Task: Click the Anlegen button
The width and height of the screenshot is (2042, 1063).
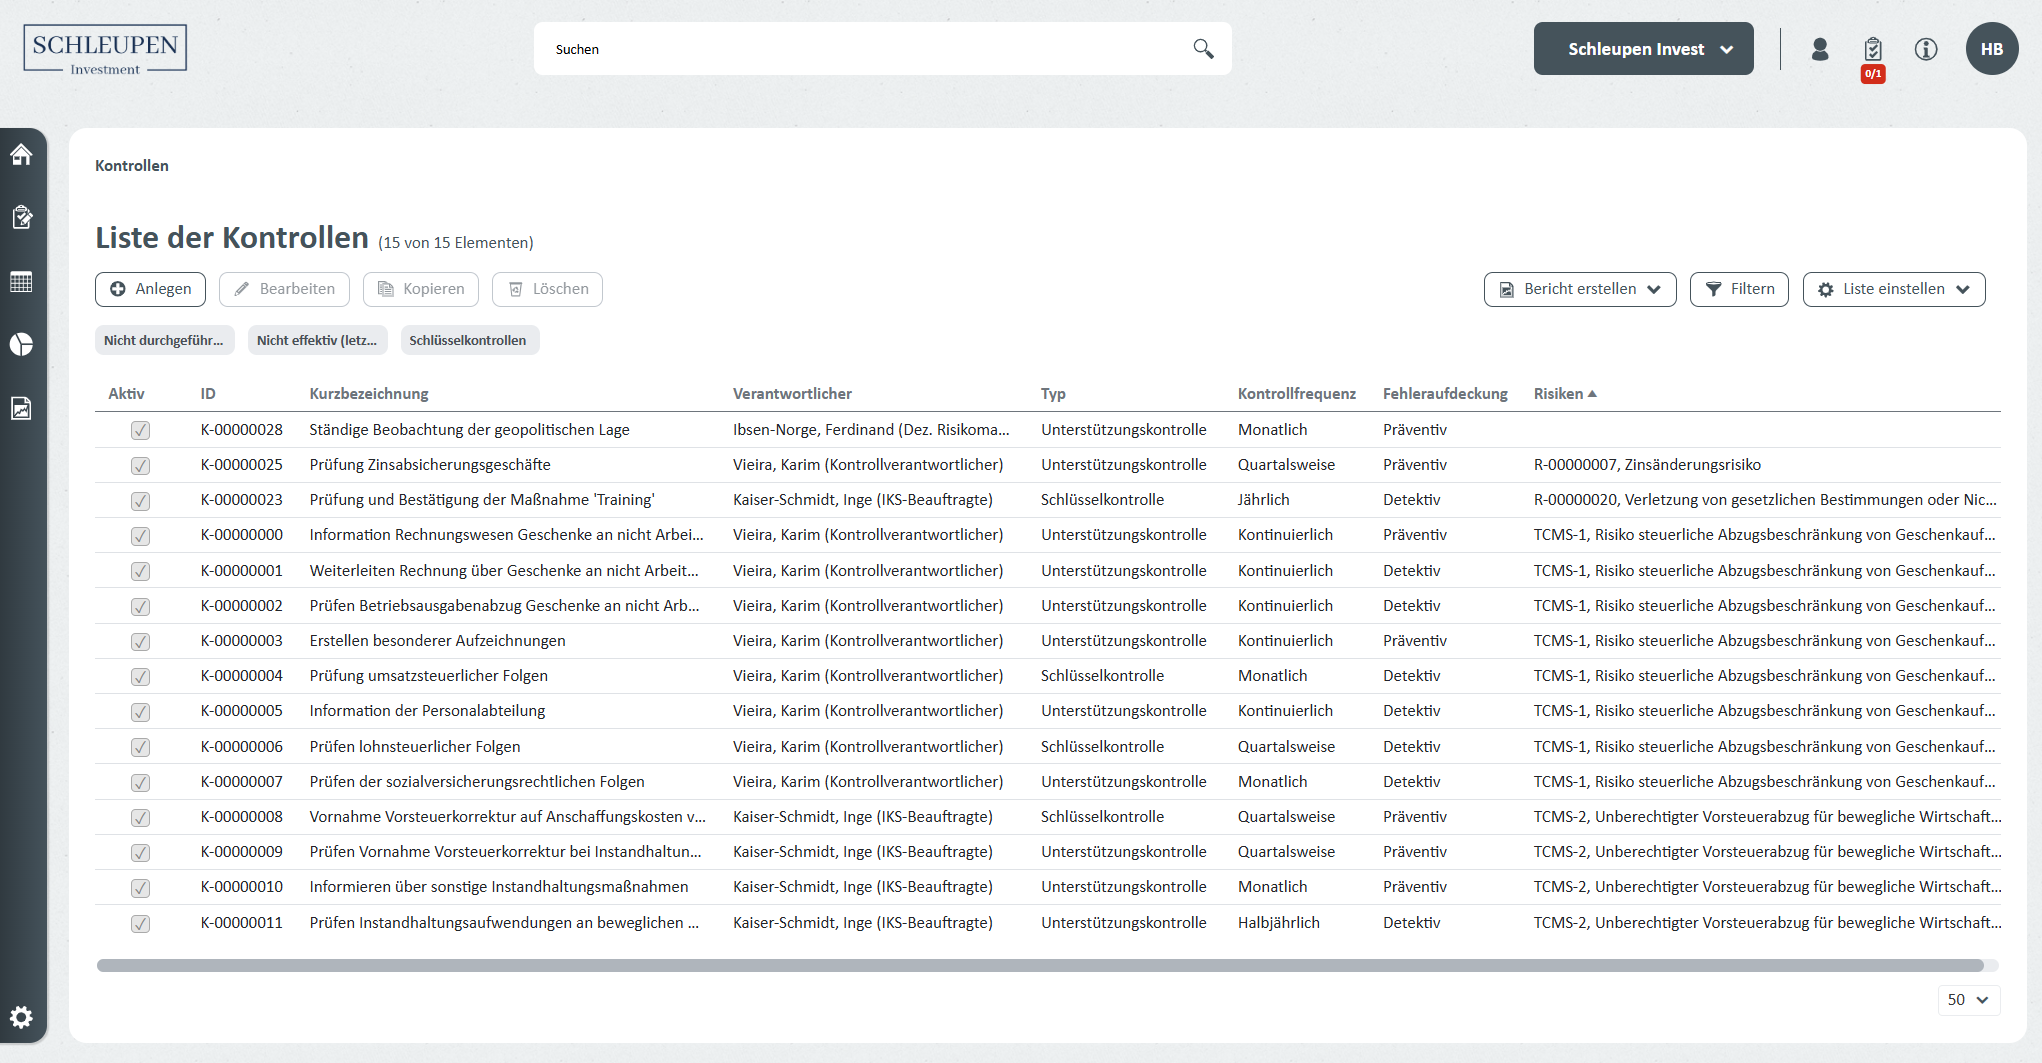Action: click(150, 289)
